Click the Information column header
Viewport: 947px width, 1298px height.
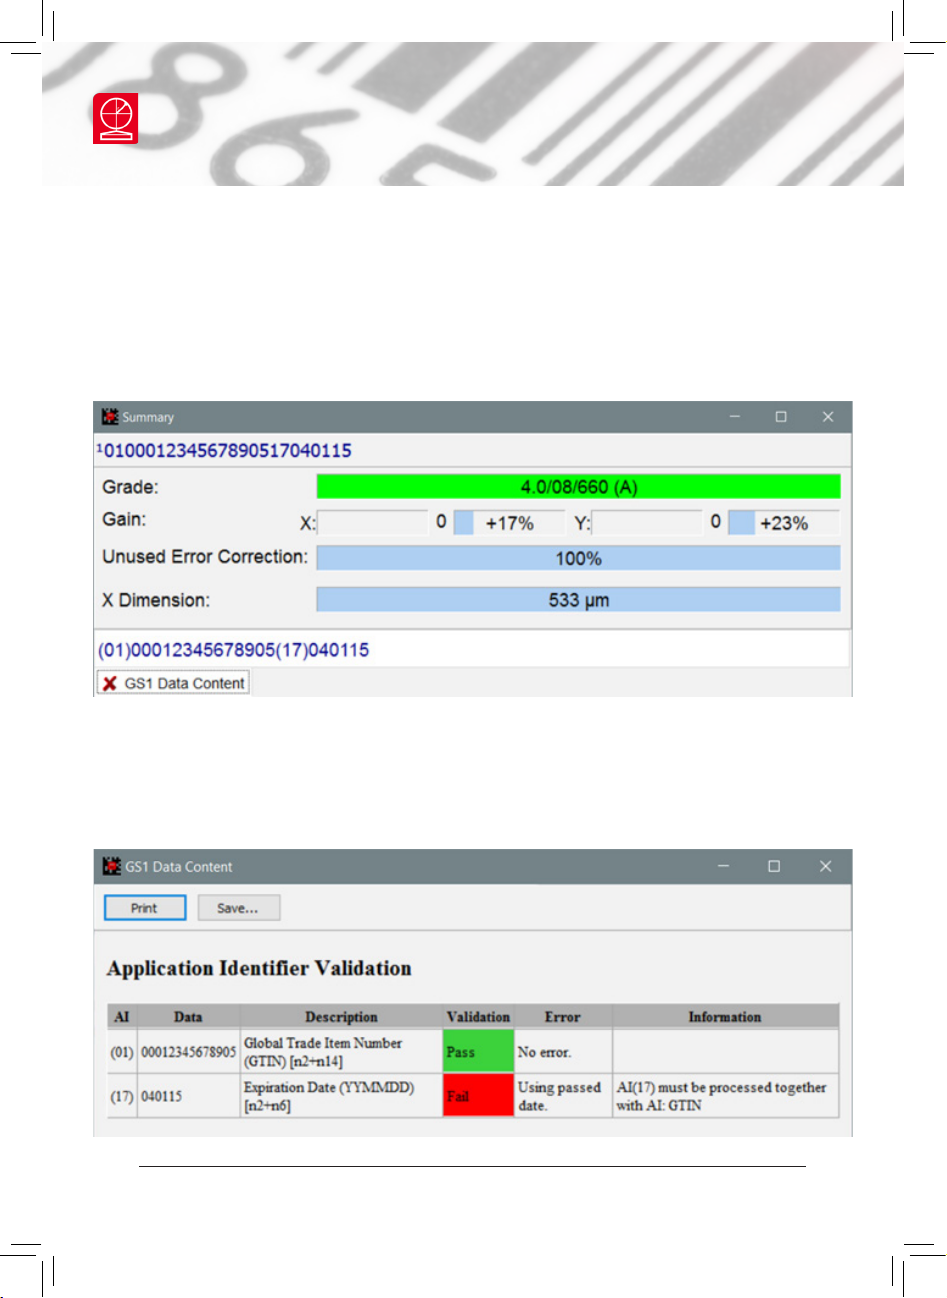click(x=725, y=1017)
